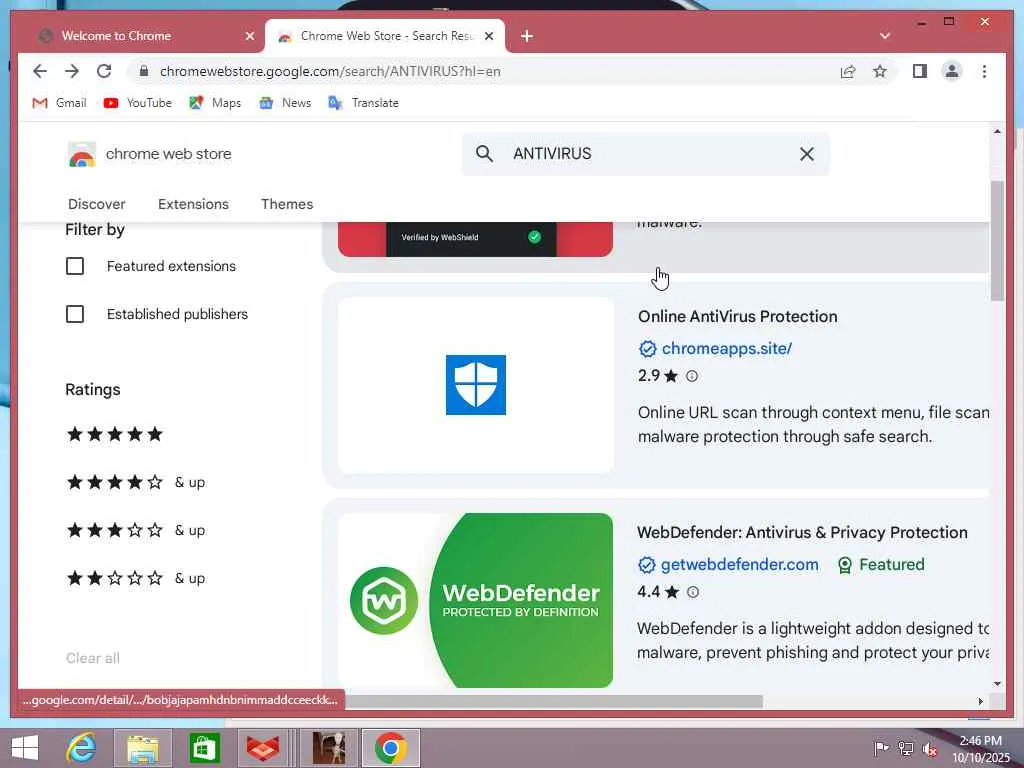The width and height of the screenshot is (1024, 768).
Task: Open the Extensions section
Action: coord(193,204)
